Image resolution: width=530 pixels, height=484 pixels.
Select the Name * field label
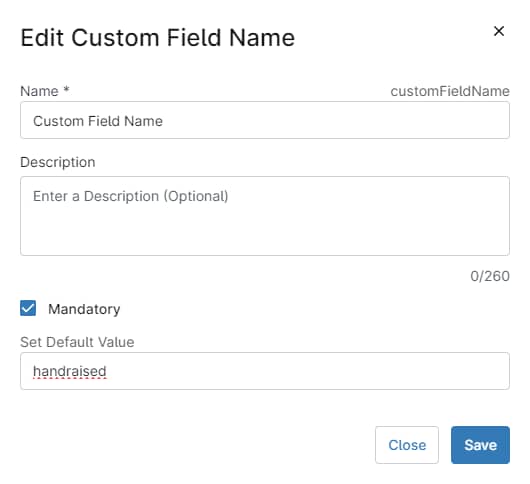point(45,91)
